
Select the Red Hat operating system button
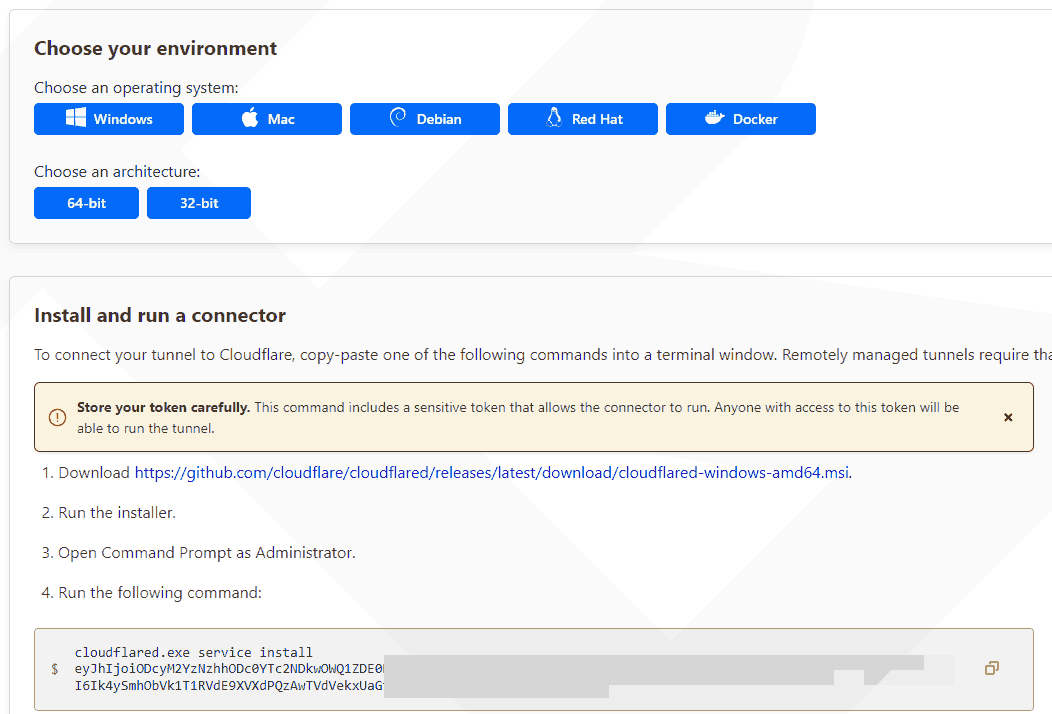tap(583, 119)
